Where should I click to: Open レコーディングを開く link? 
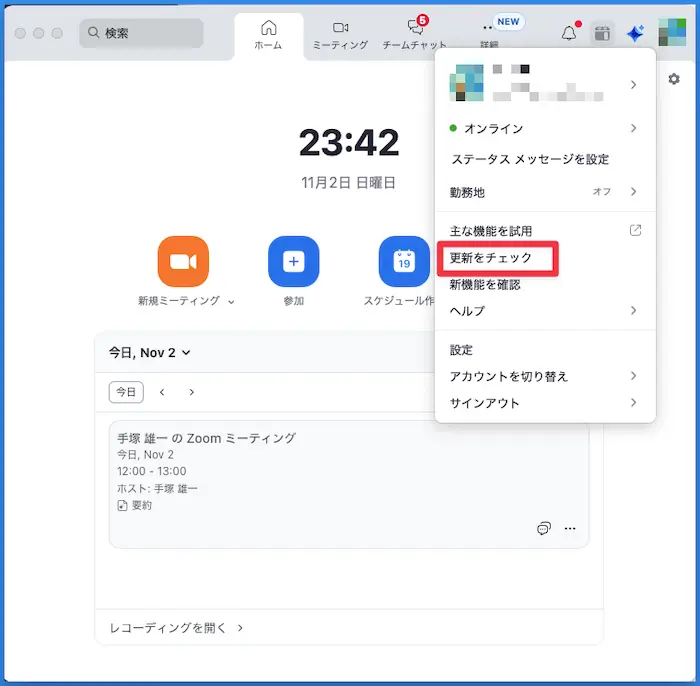tap(176, 628)
